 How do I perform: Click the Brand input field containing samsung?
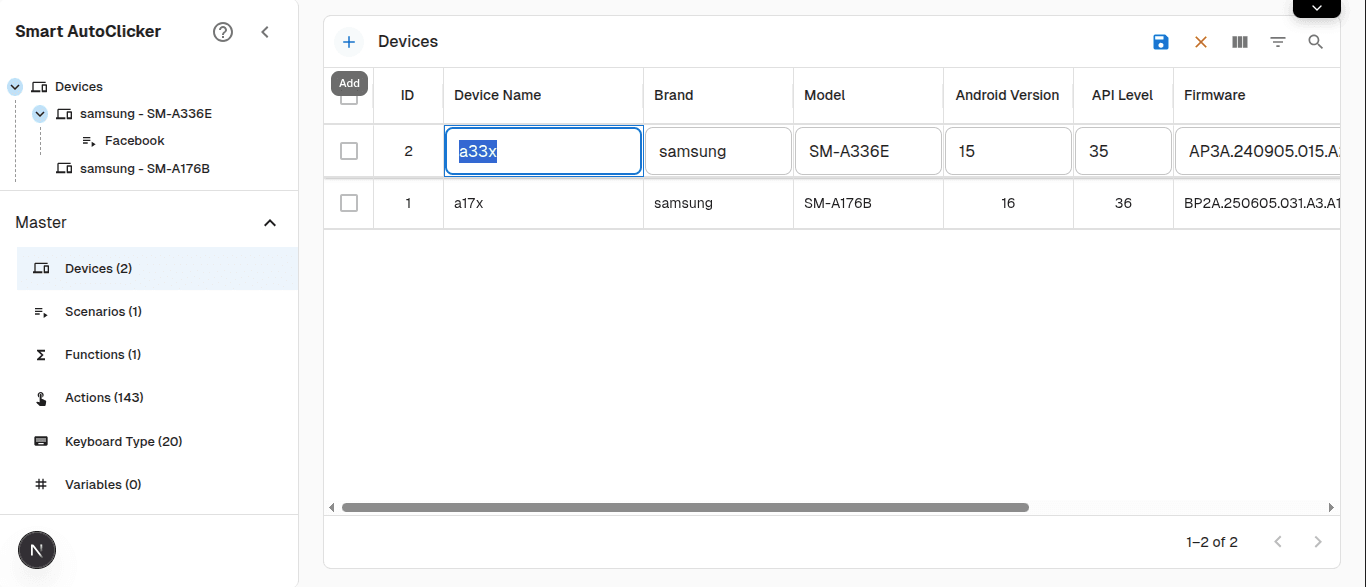pos(718,152)
